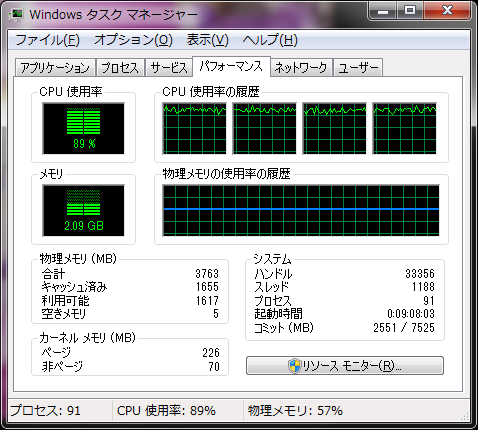Click the 空きメモリ value 5
Screen dimensions: 478x430
pos(216,314)
